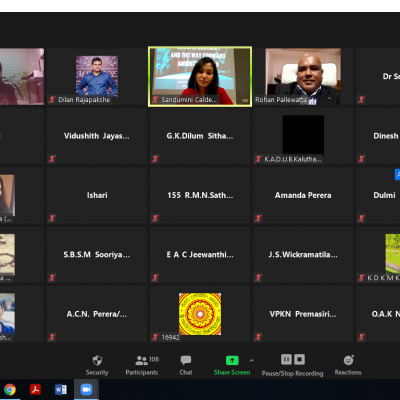This screenshot has width=400, height=400.
Task: Open Chrome from the taskbar
Action: coord(10,389)
